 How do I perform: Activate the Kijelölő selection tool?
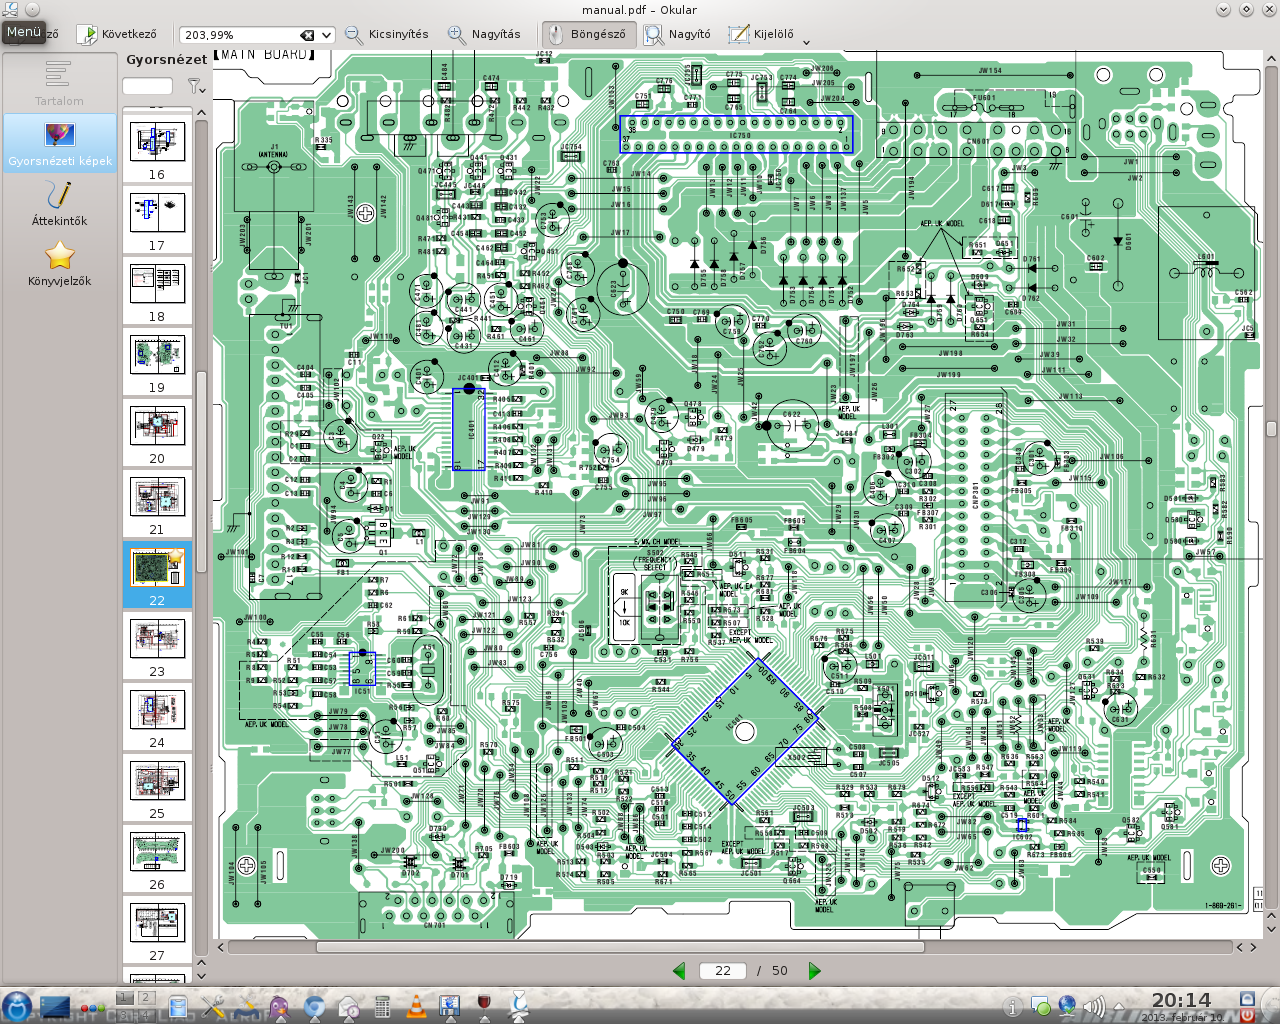click(762, 34)
